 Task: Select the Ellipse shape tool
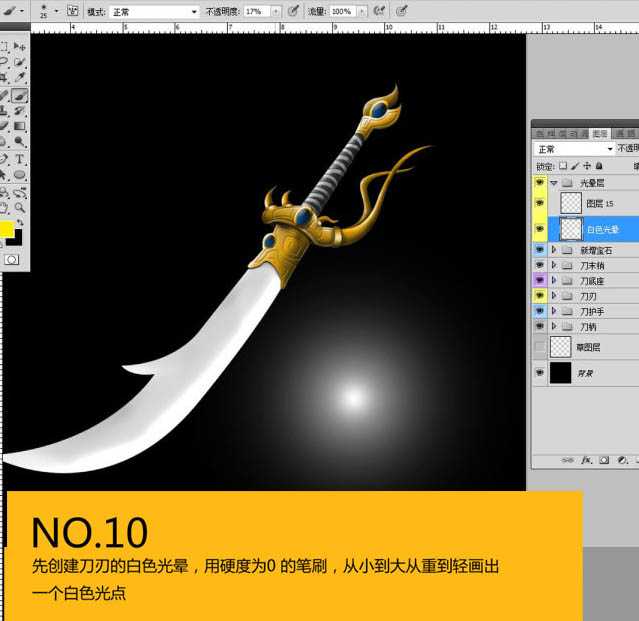point(19,175)
